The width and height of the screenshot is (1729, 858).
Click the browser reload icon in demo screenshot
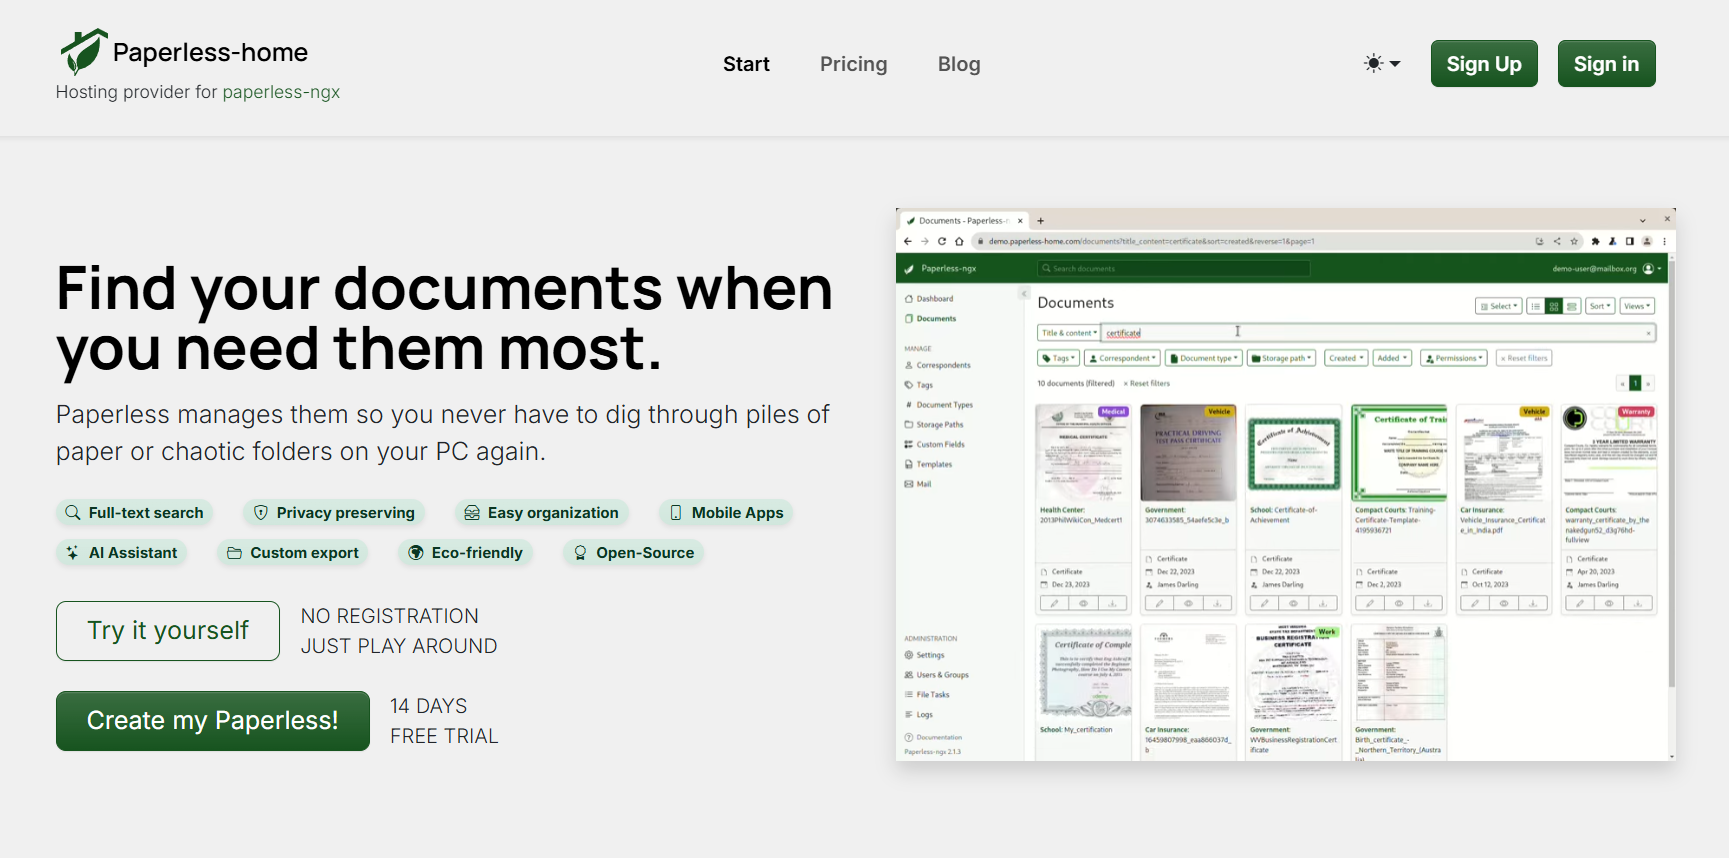(942, 241)
